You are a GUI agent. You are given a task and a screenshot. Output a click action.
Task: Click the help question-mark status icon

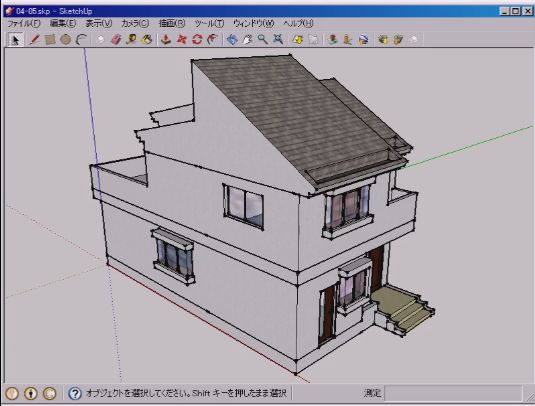[x=75, y=393]
